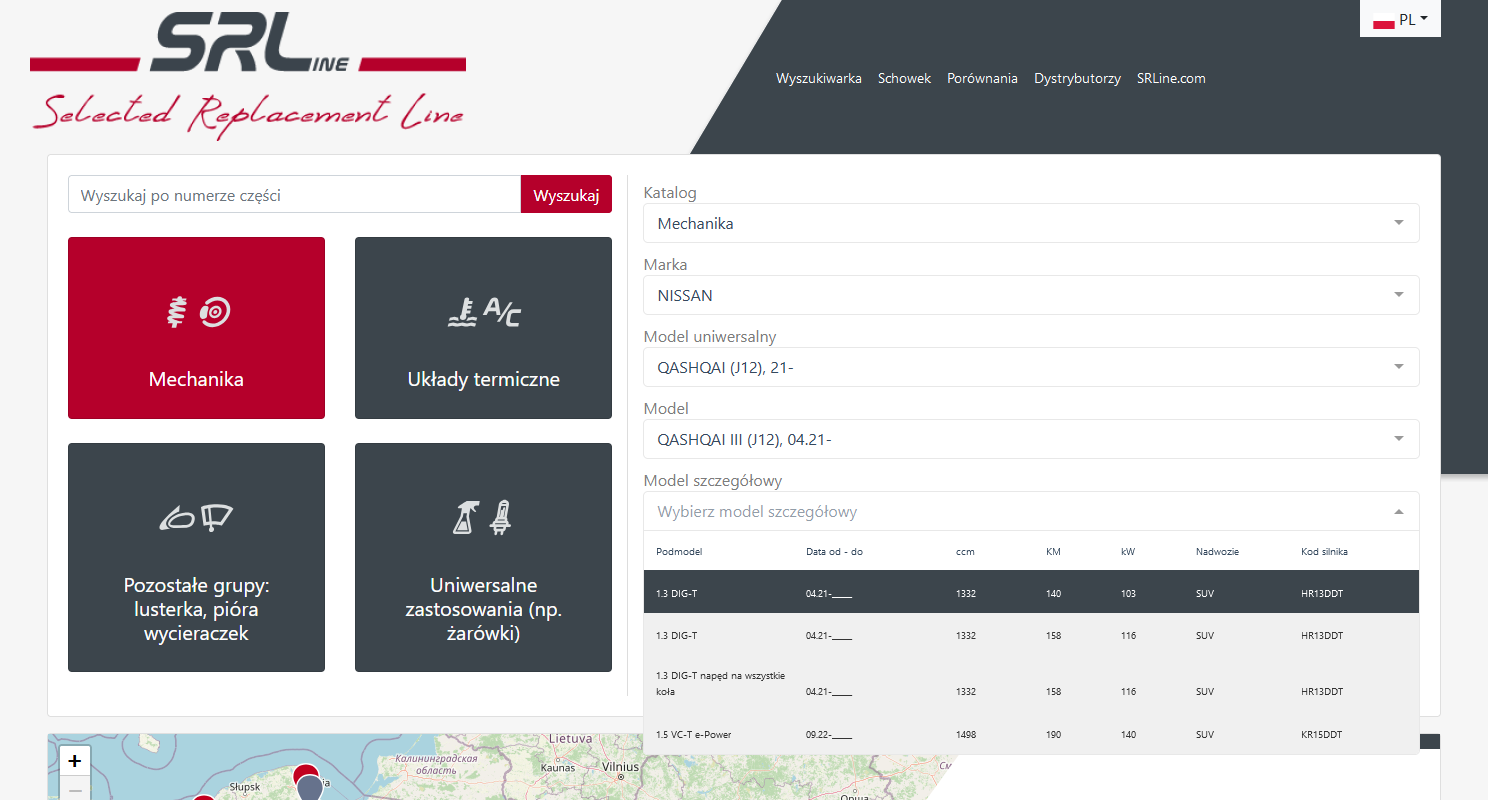1488x800 pixels.
Task: Click the Podmodel column header
Action: (x=677, y=552)
